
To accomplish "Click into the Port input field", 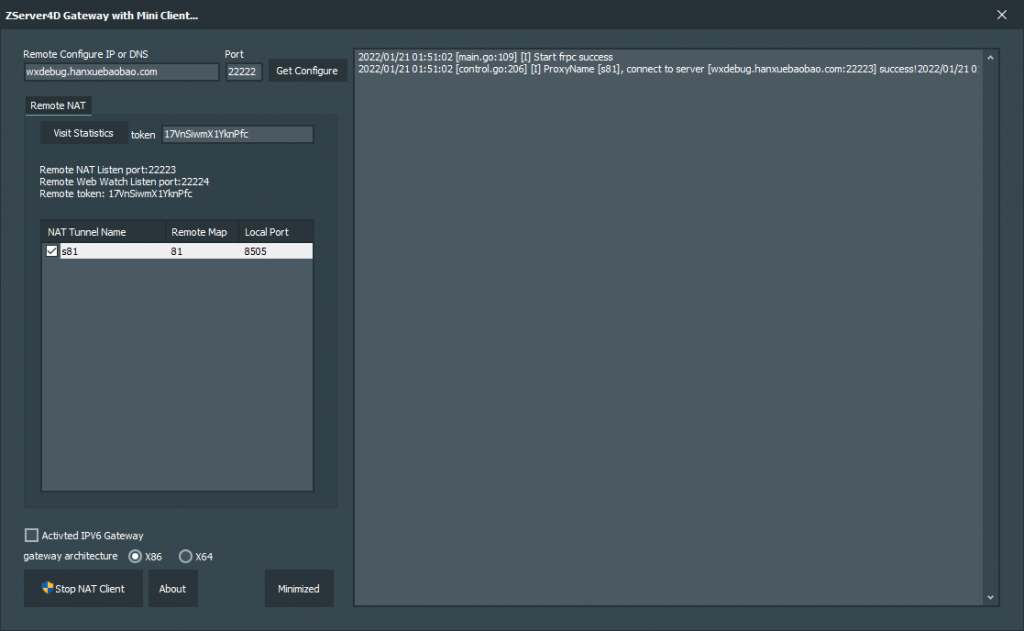I will click(x=243, y=72).
